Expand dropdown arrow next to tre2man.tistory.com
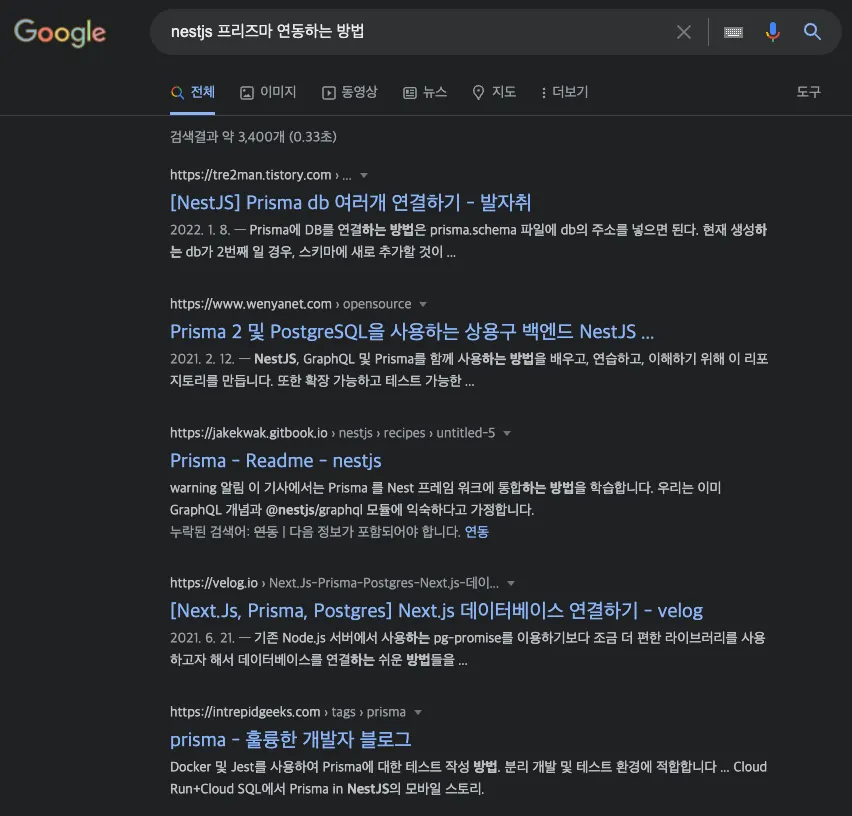 [364, 175]
